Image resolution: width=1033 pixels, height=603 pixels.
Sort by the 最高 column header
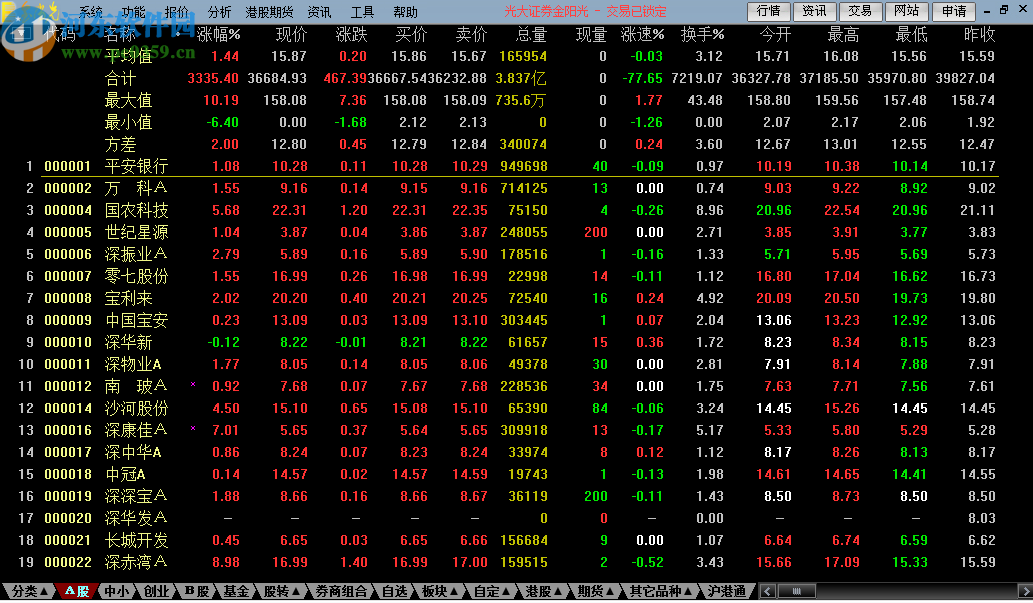pyautogui.click(x=843, y=34)
